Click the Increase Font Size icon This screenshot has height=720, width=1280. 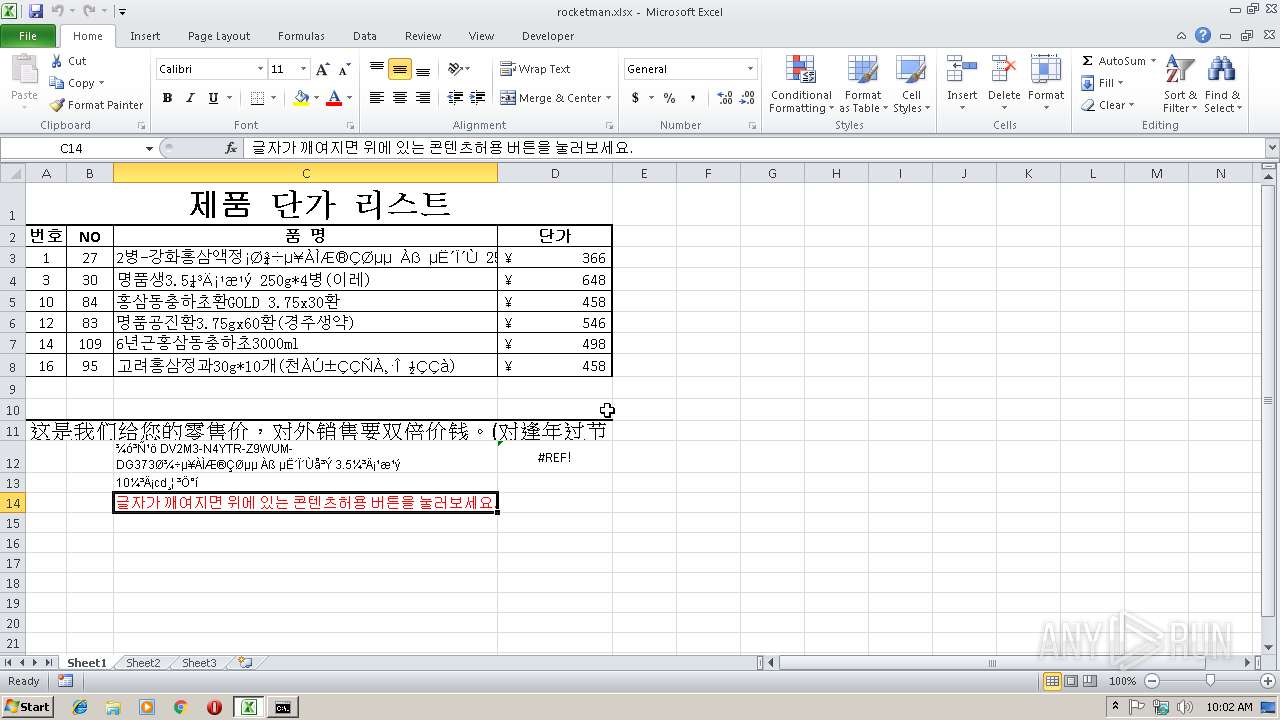[322, 69]
